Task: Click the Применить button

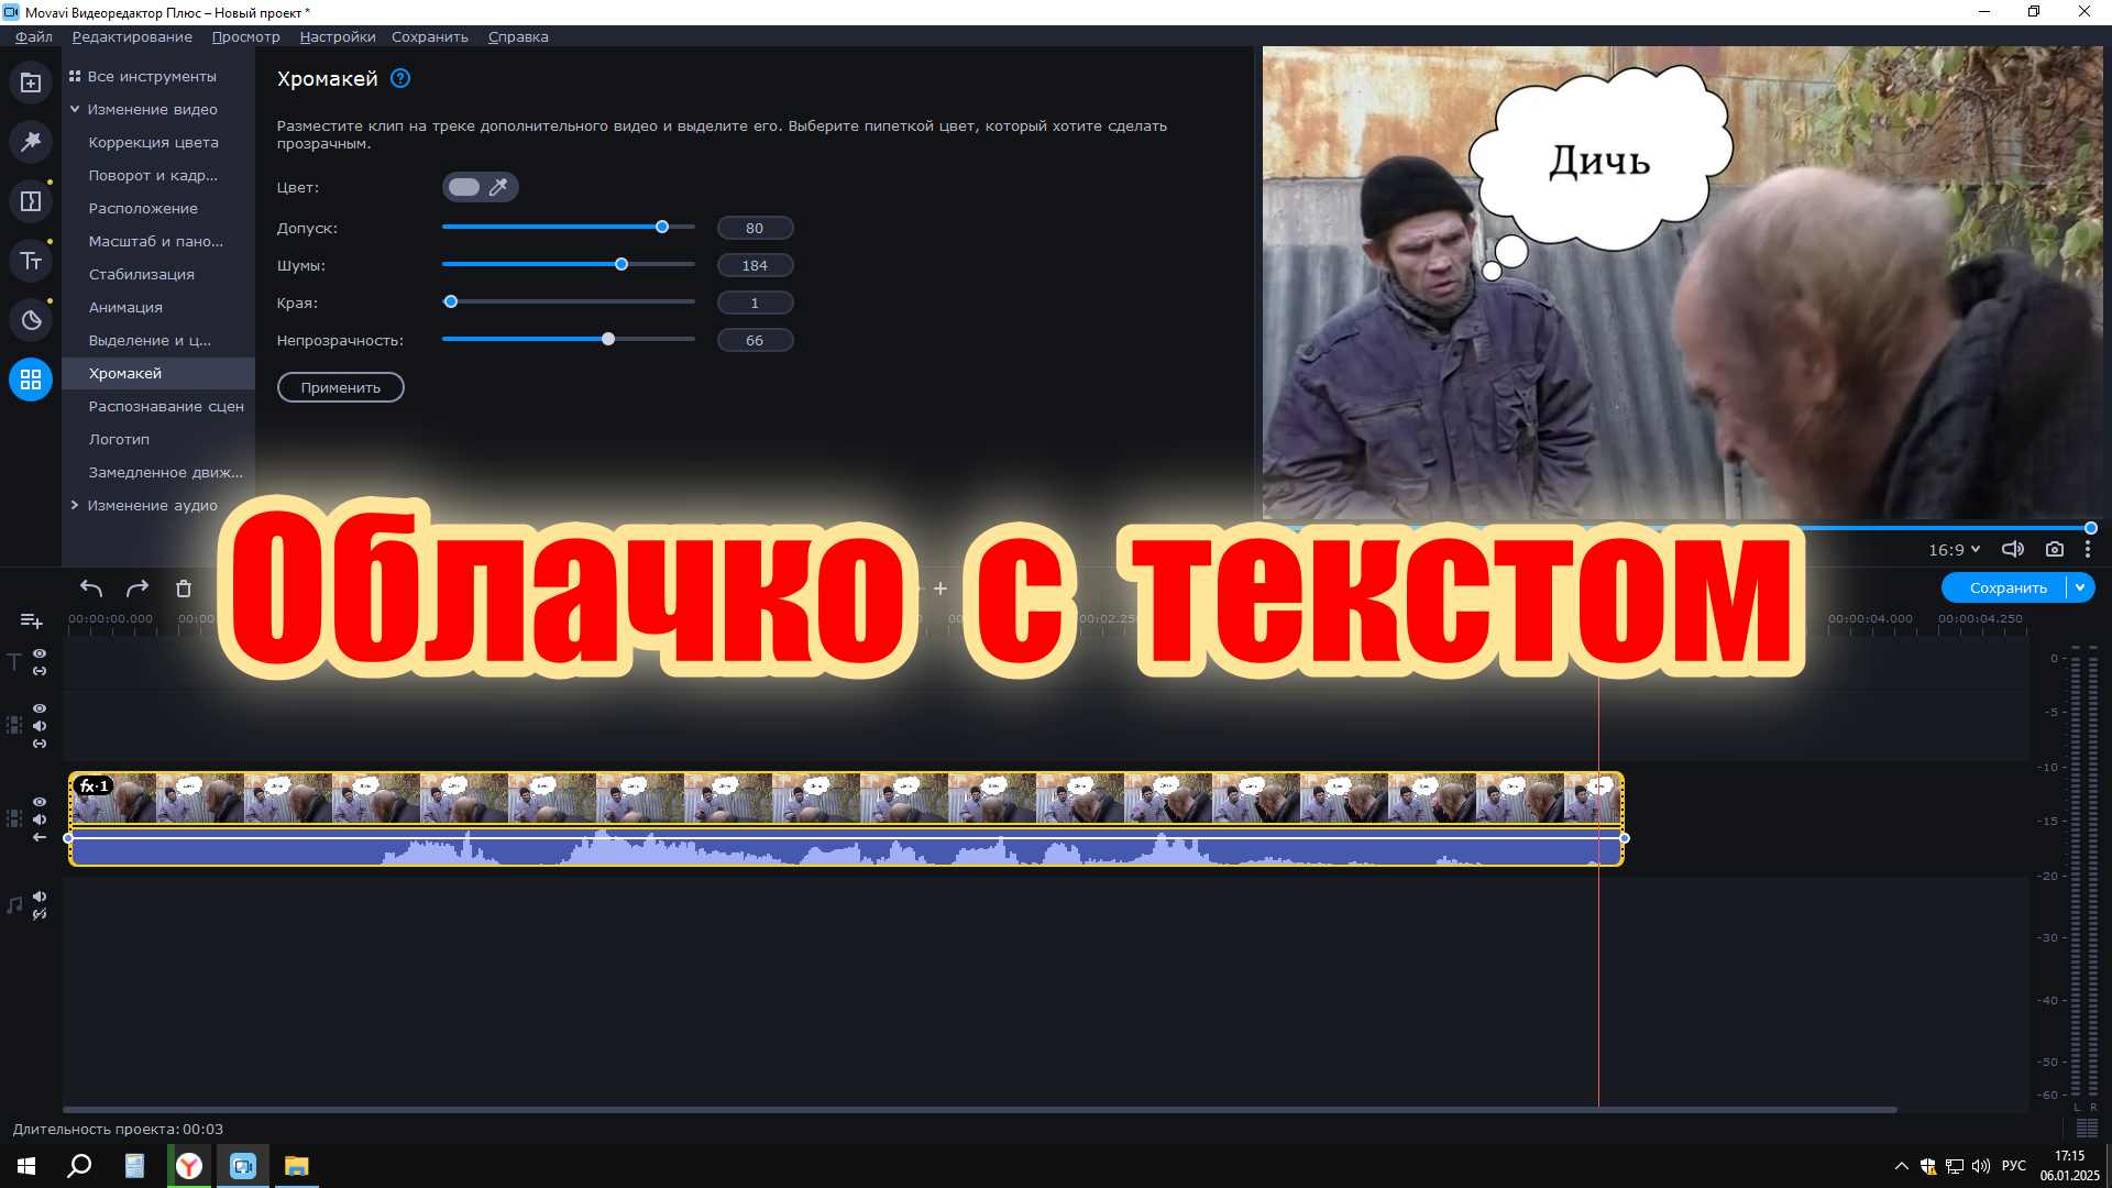Action: click(x=341, y=387)
